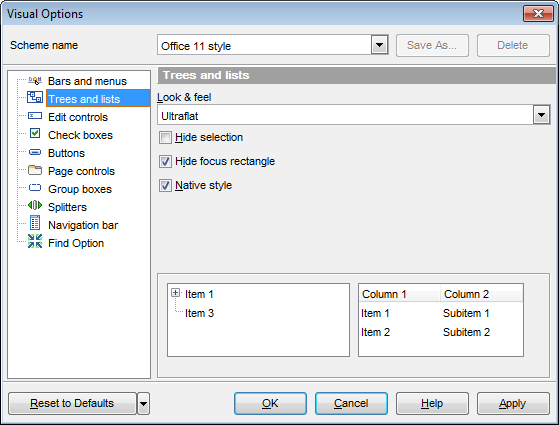This screenshot has height=425, width=559.
Task: Go to Check boxes settings
Action: 80,135
